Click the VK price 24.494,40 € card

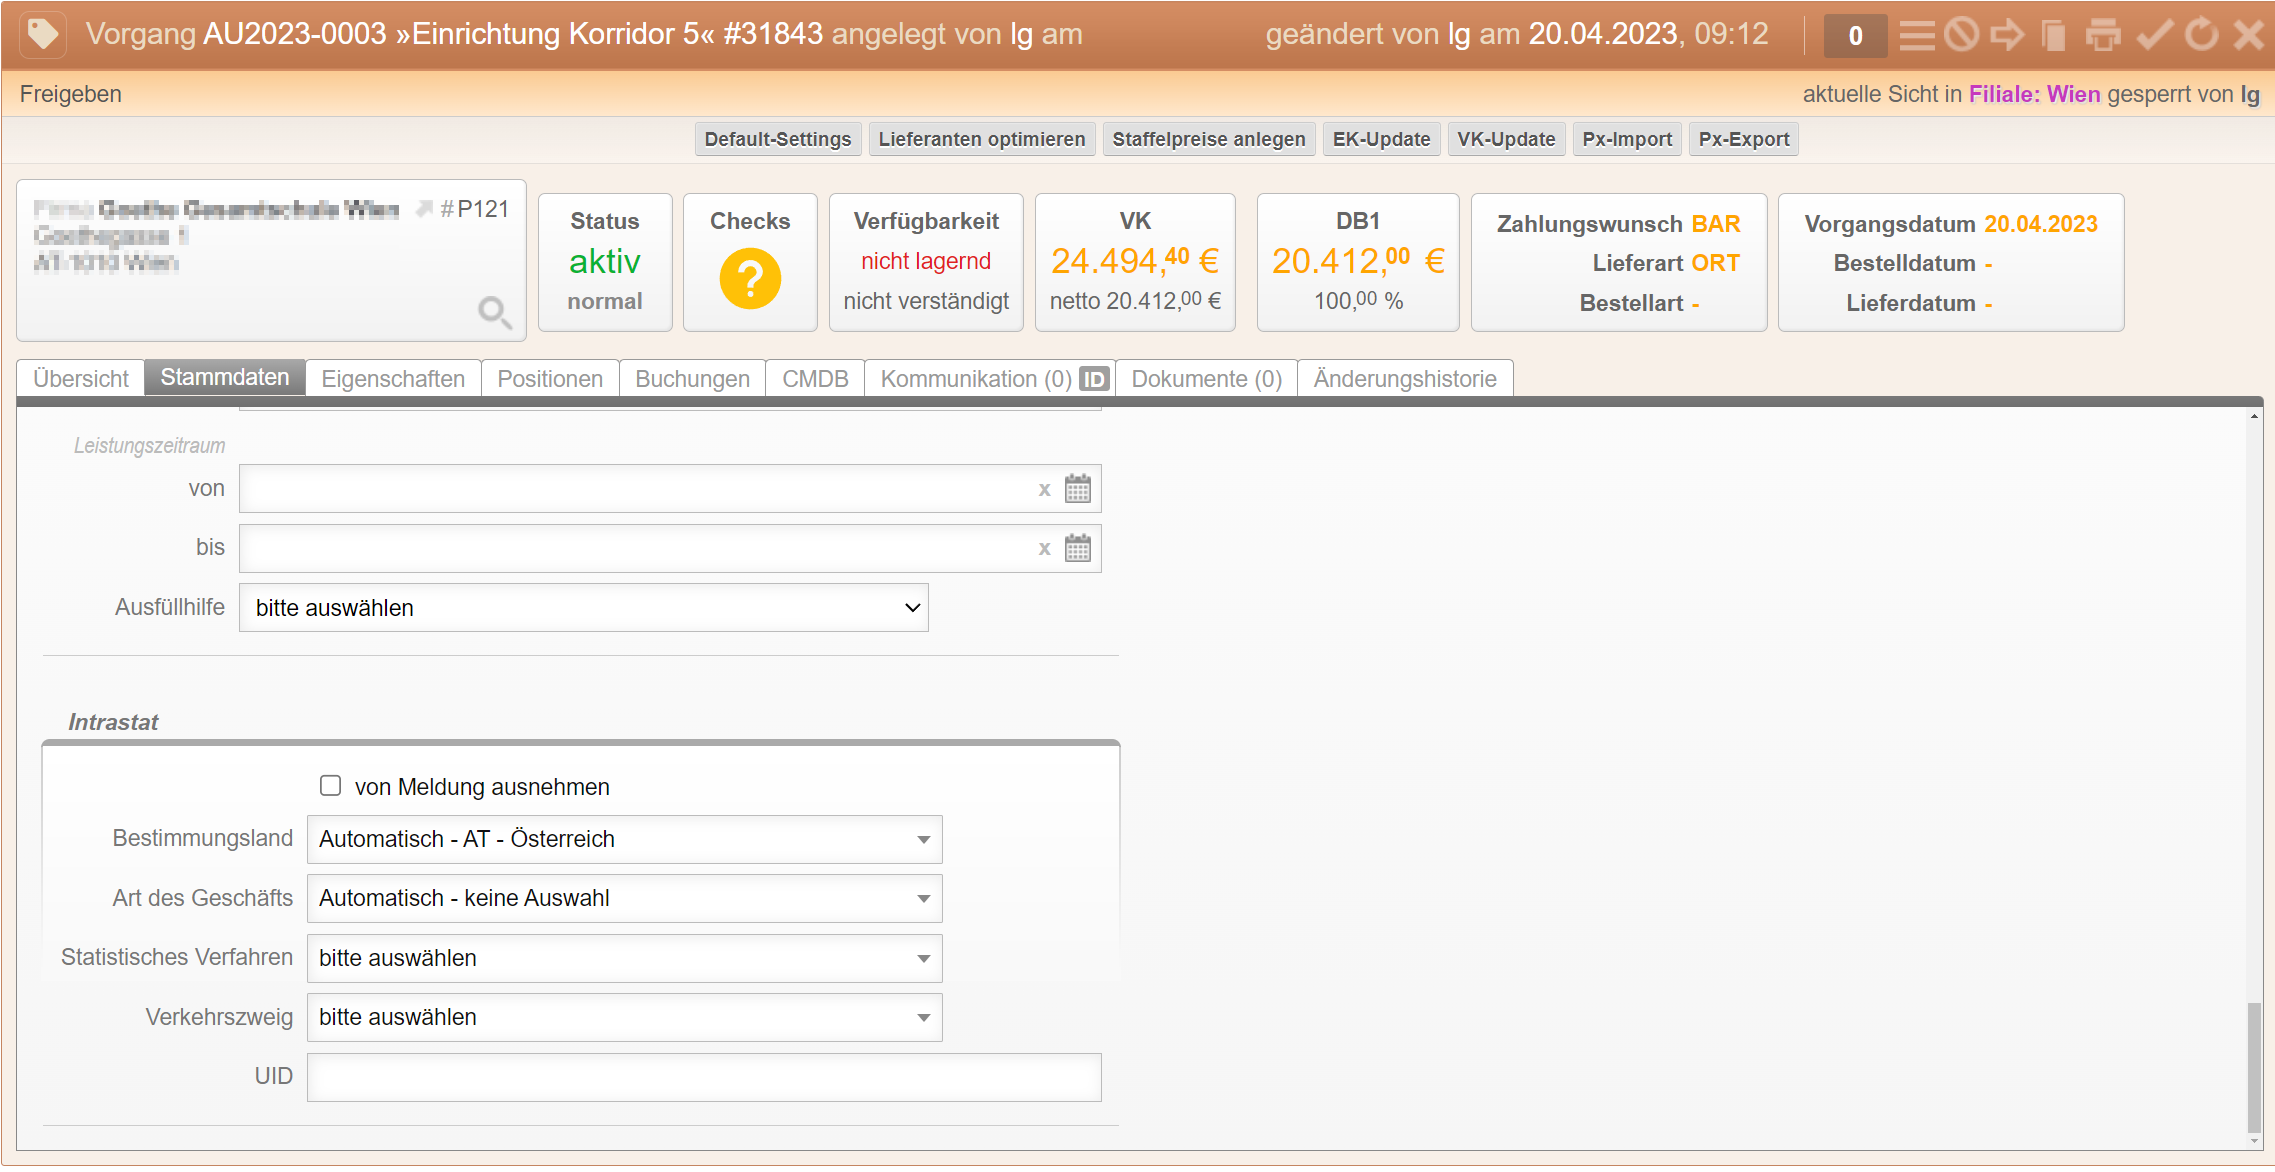(1135, 262)
